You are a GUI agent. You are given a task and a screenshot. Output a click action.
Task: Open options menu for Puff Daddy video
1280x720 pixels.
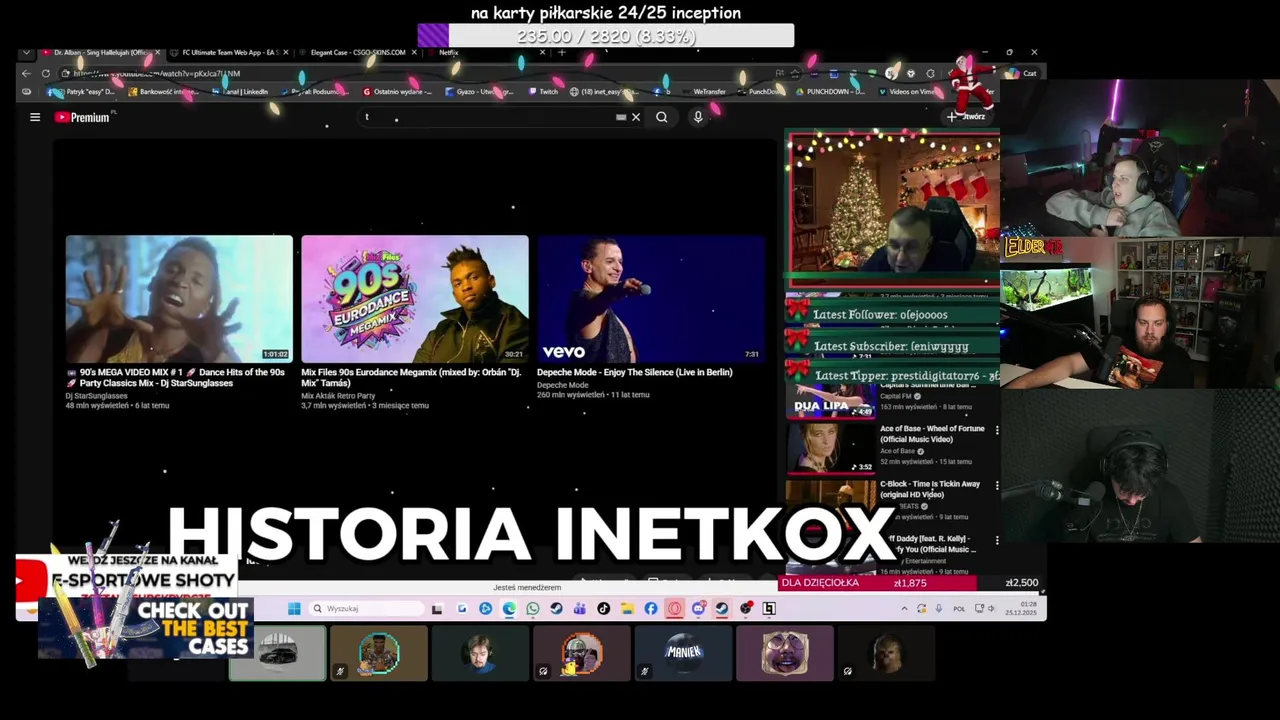[x=996, y=540]
